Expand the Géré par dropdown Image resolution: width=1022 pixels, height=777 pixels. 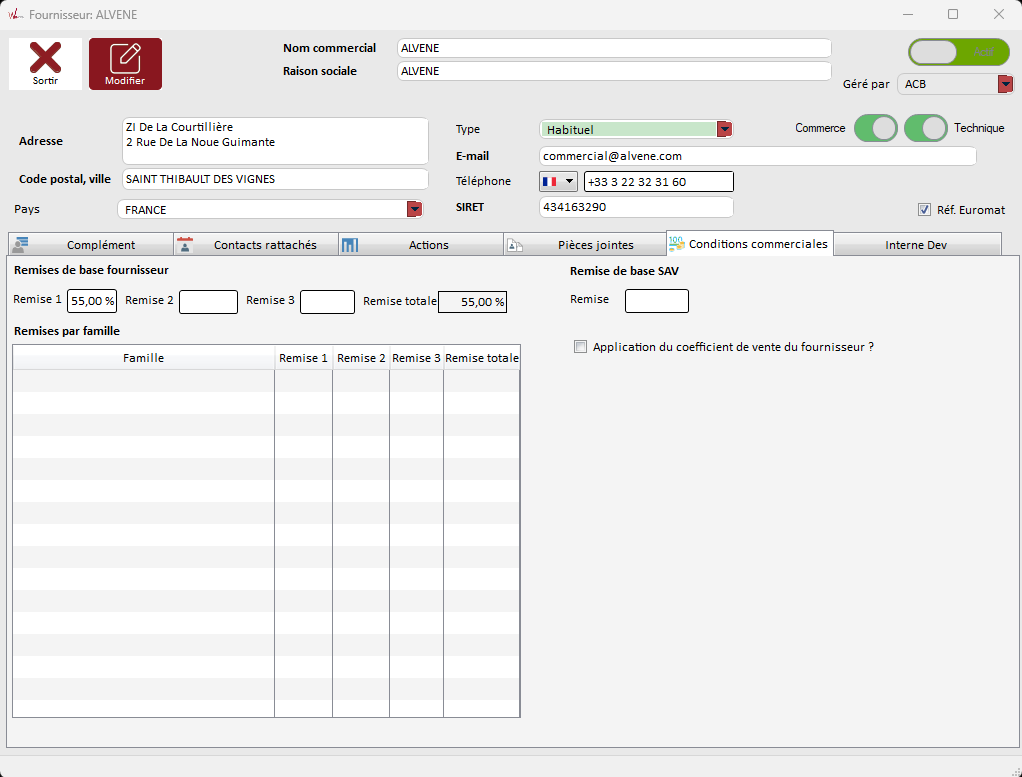coord(1005,84)
